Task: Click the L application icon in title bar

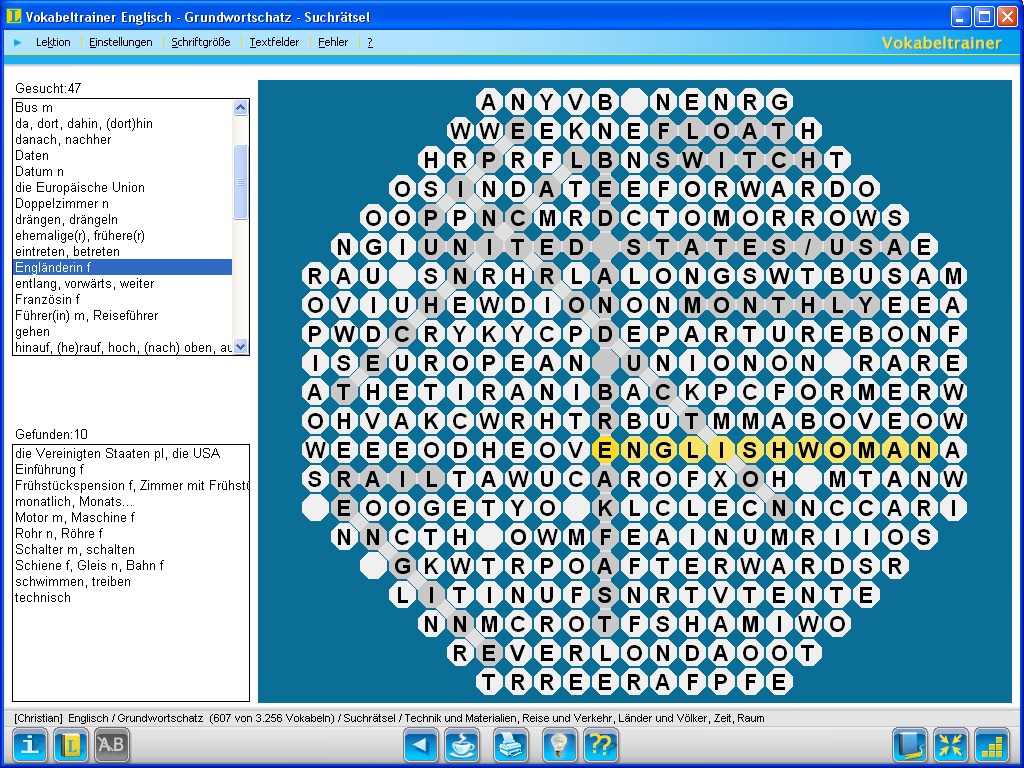Action: (13, 16)
